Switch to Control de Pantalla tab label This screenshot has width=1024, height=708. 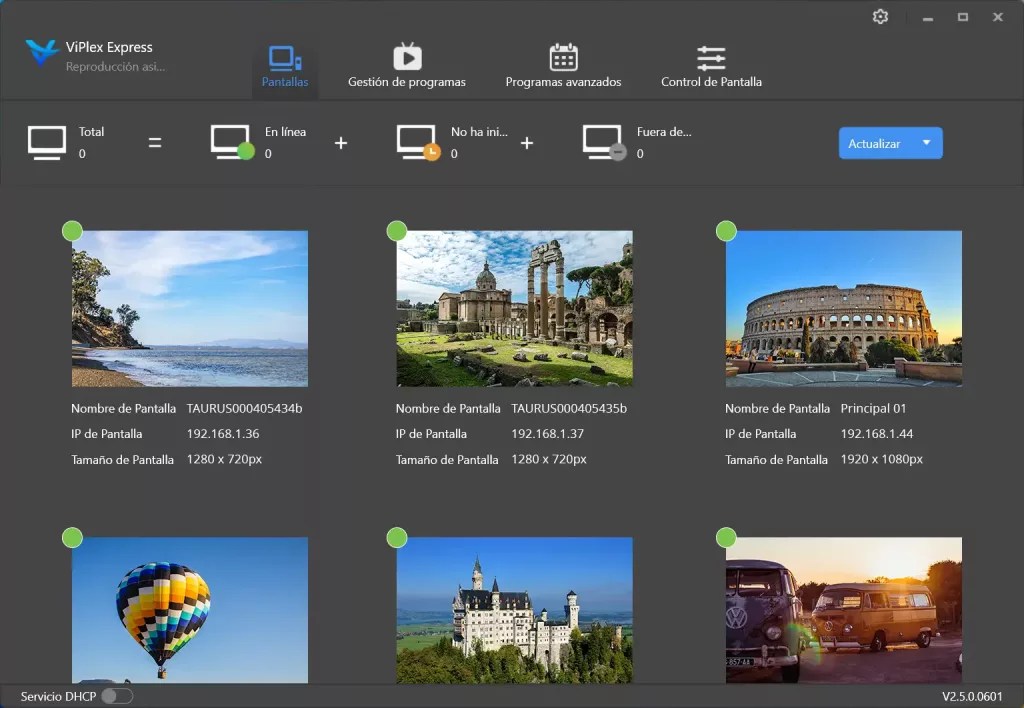711,82
